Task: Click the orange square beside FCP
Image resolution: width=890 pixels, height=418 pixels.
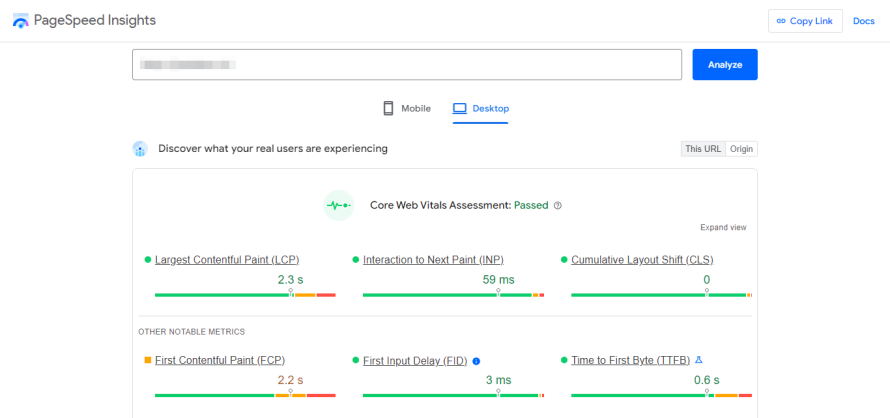Action: 148,360
